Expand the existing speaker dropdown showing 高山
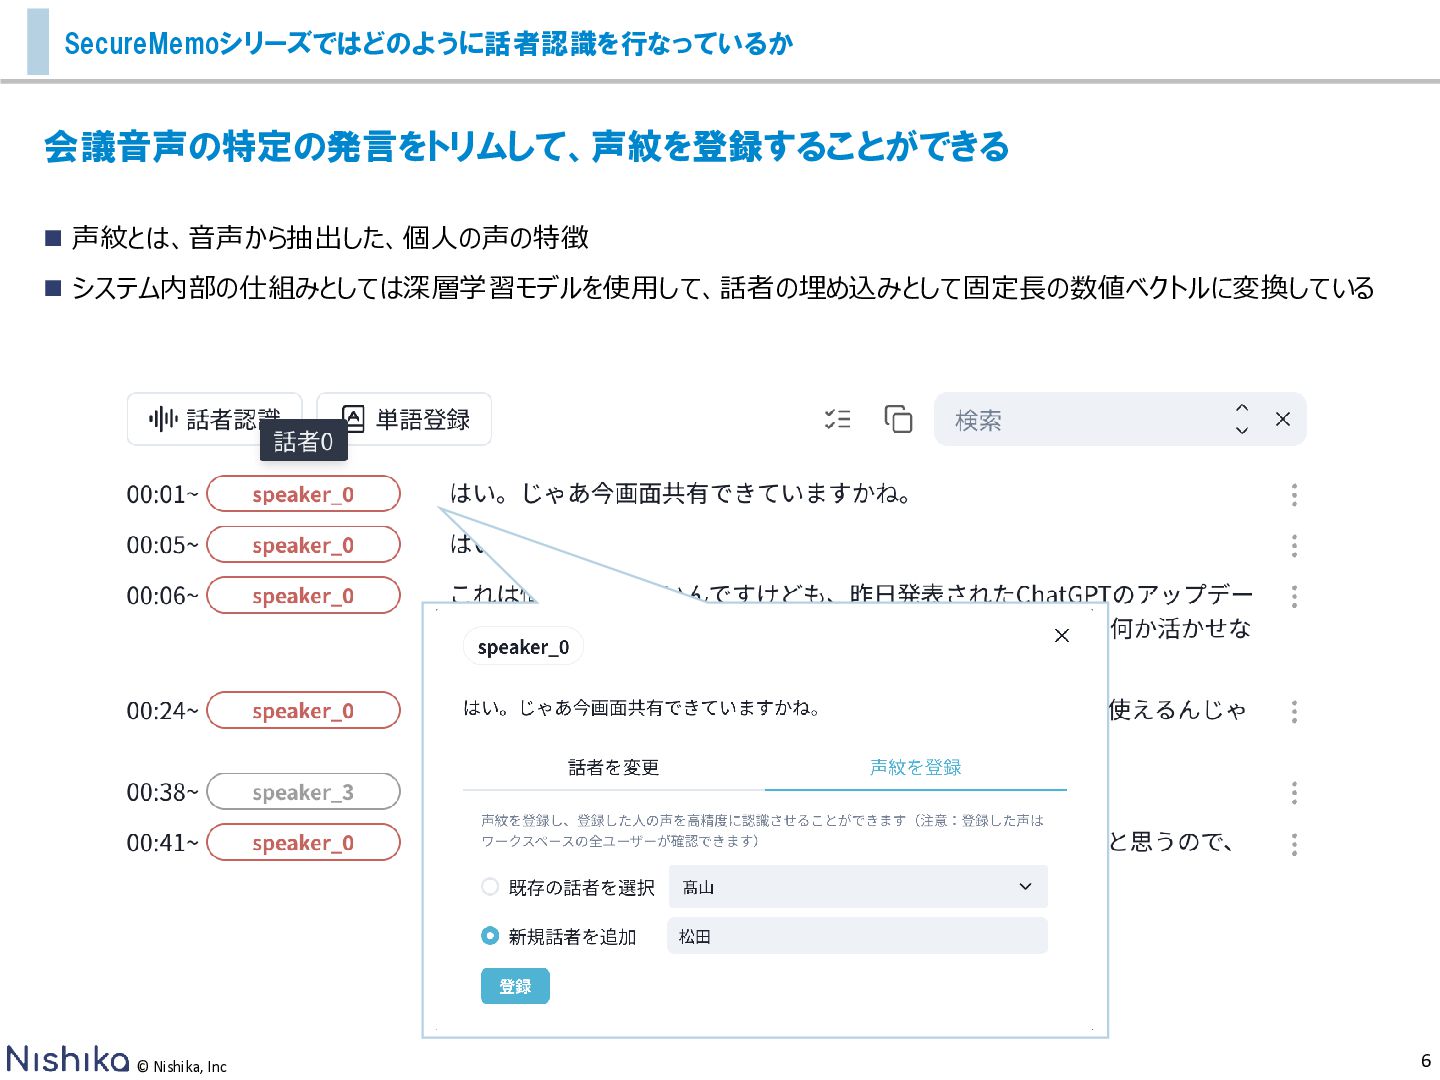 point(858,887)
